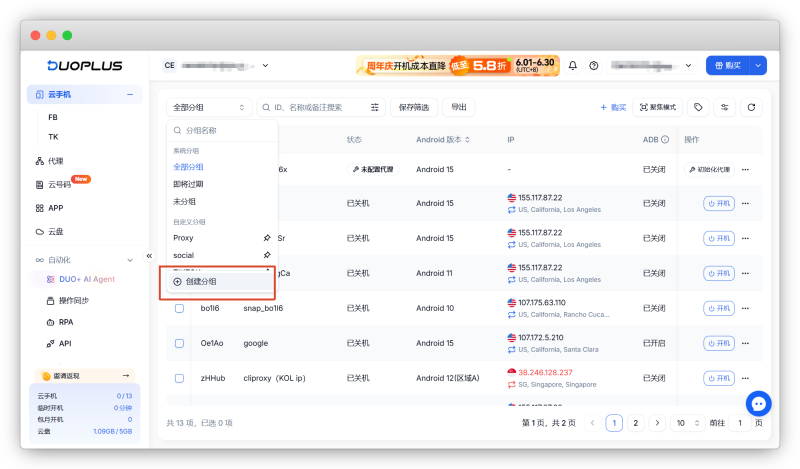Open the help question-mark icon

coord(593,65)
